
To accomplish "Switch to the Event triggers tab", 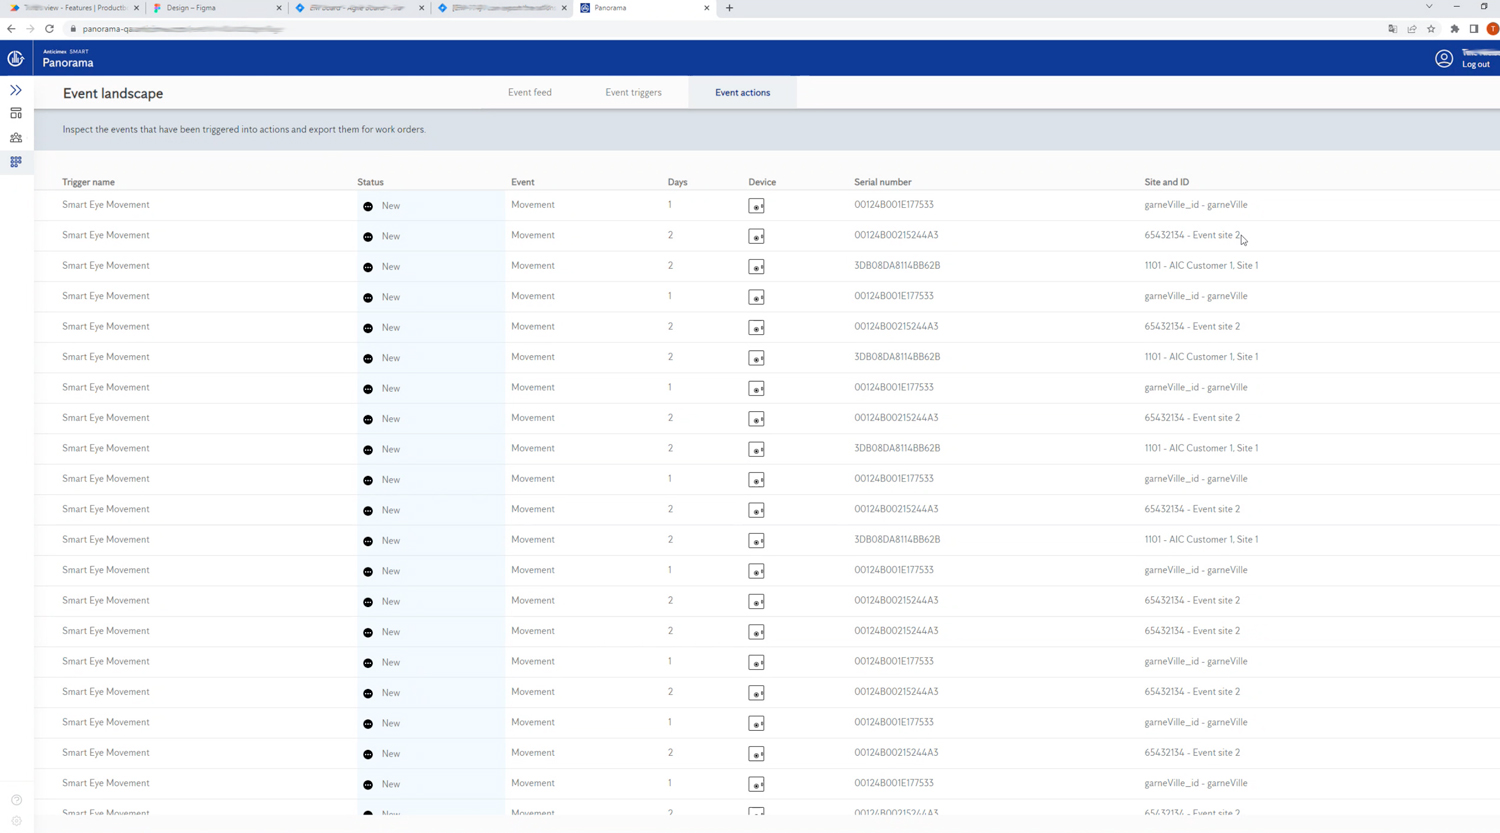I will [633, 93].
